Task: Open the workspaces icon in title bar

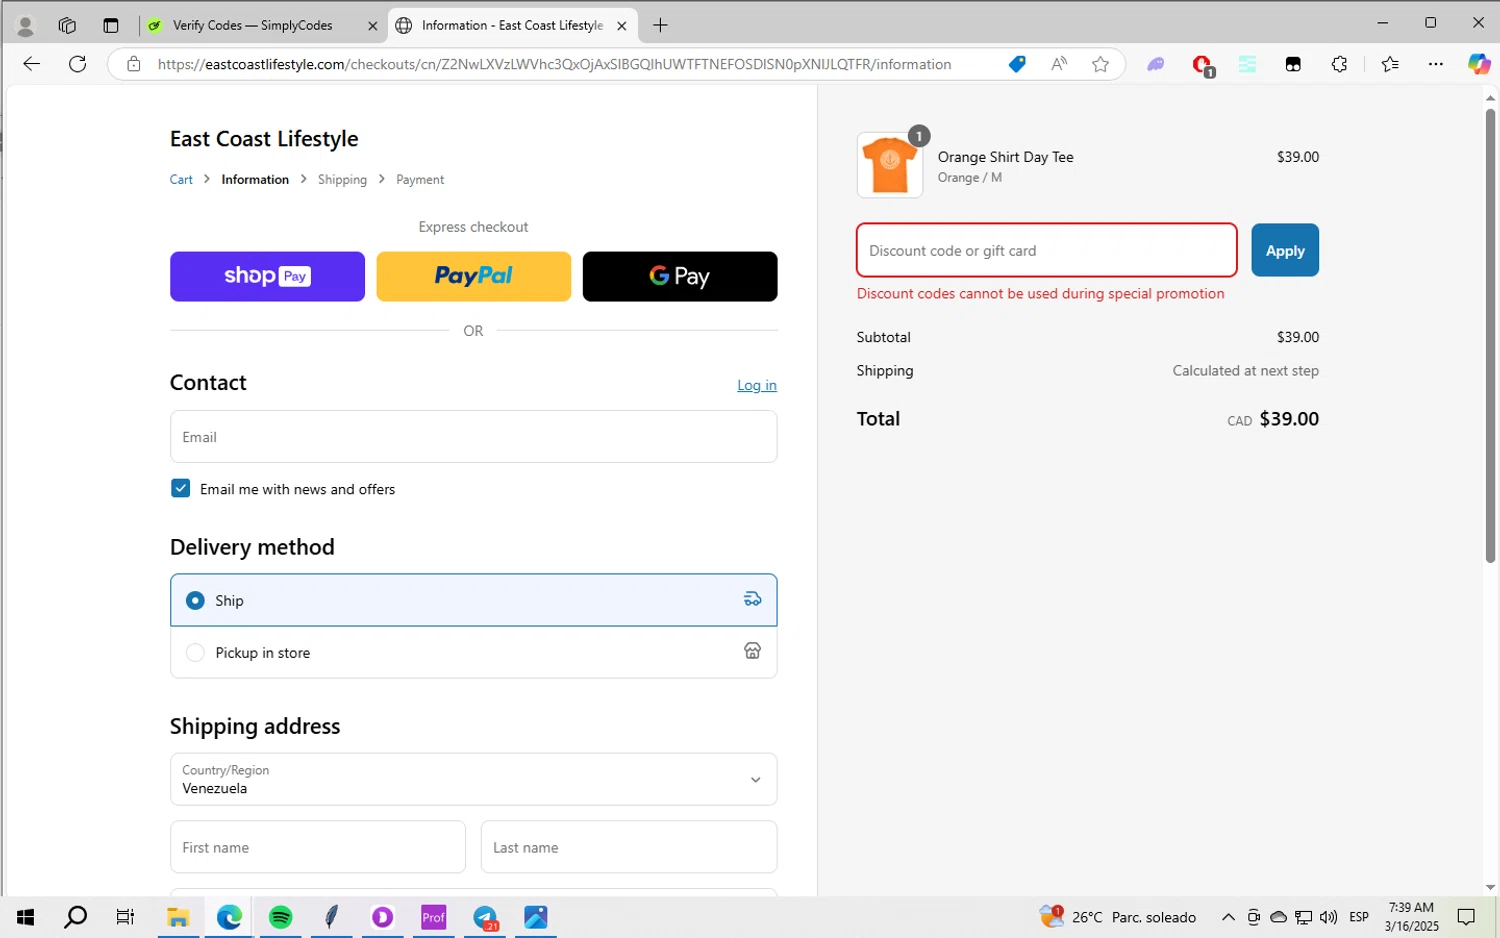Action: pyautogui.click(x=67, y=26)
